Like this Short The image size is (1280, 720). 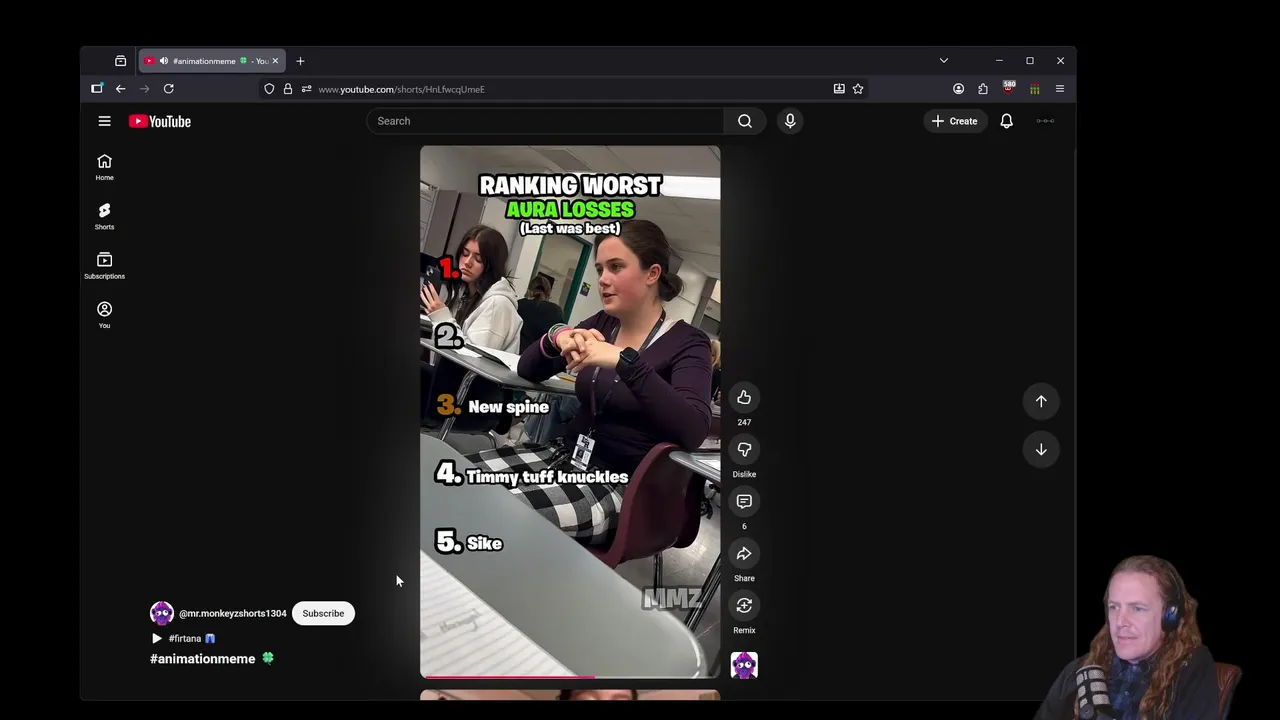(744, 398)
